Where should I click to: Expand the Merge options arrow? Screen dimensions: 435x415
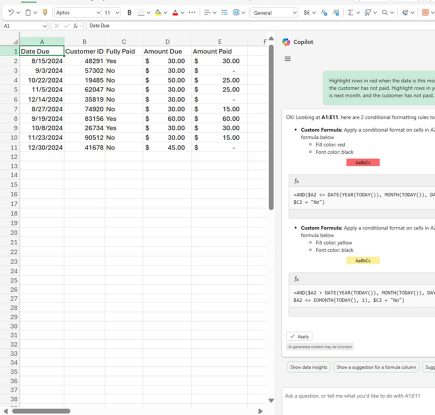(x=243, y=13)
